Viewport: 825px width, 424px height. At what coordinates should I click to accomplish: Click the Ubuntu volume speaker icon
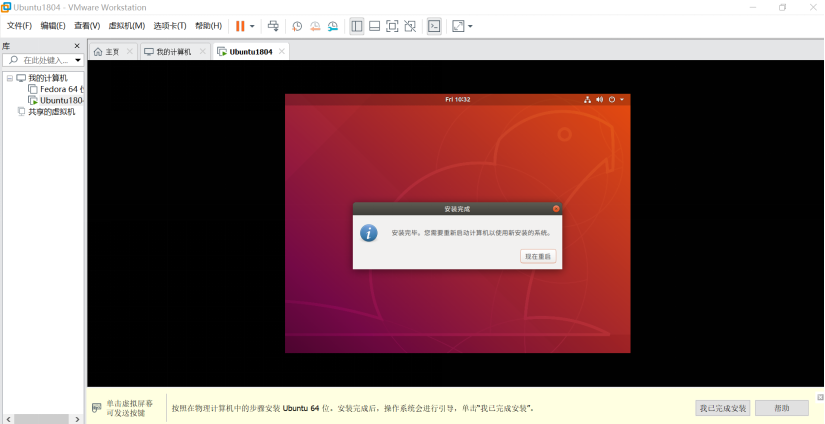[600, 99]
